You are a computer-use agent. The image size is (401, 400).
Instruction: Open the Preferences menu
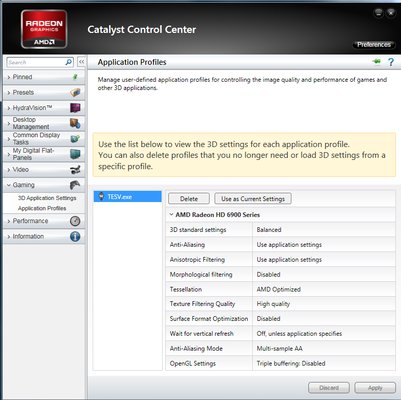click(374, 45)
